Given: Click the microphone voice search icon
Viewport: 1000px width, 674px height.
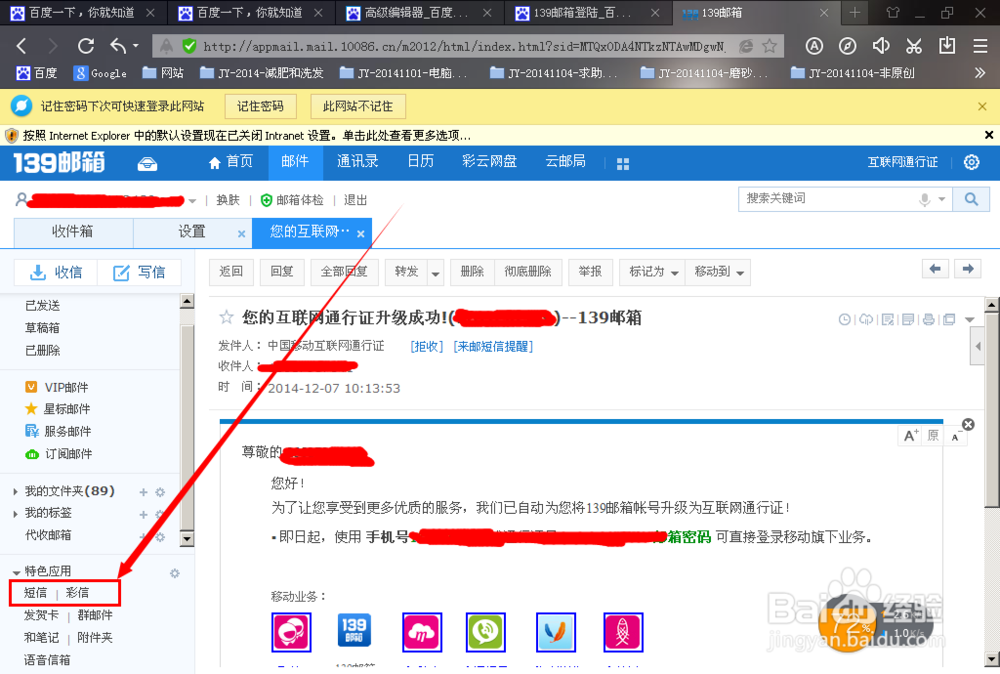Looking at the screenshot, I should (x=924, y=200).
